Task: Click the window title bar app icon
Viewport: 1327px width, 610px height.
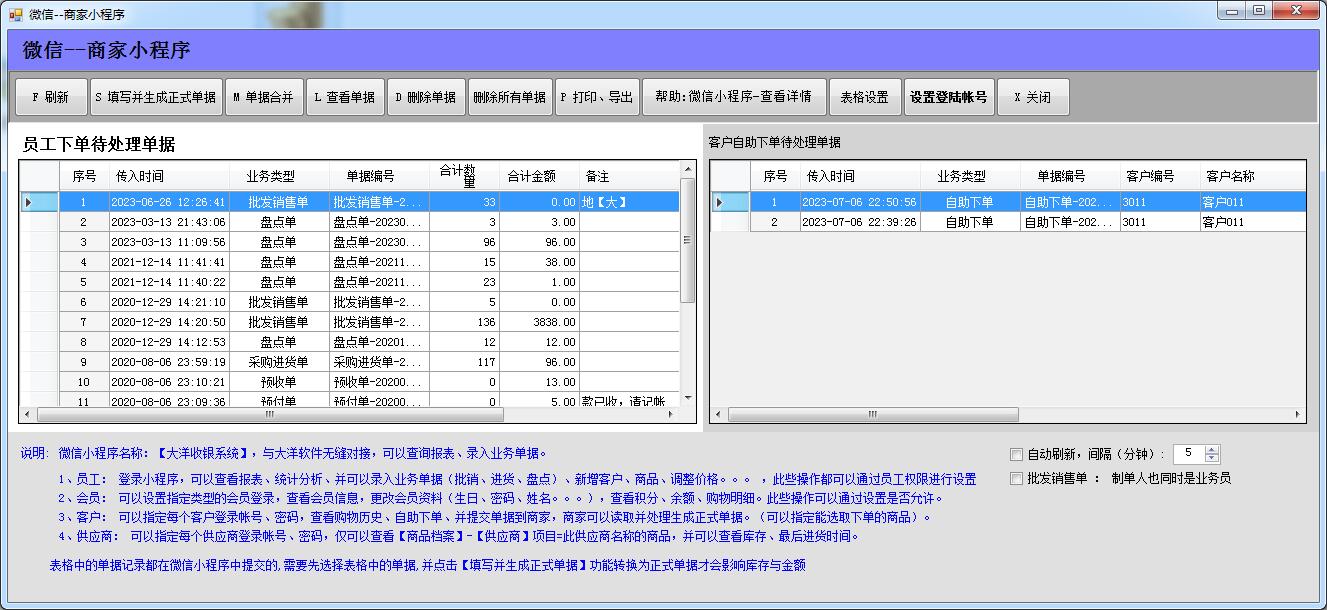Action: point(15,15)
